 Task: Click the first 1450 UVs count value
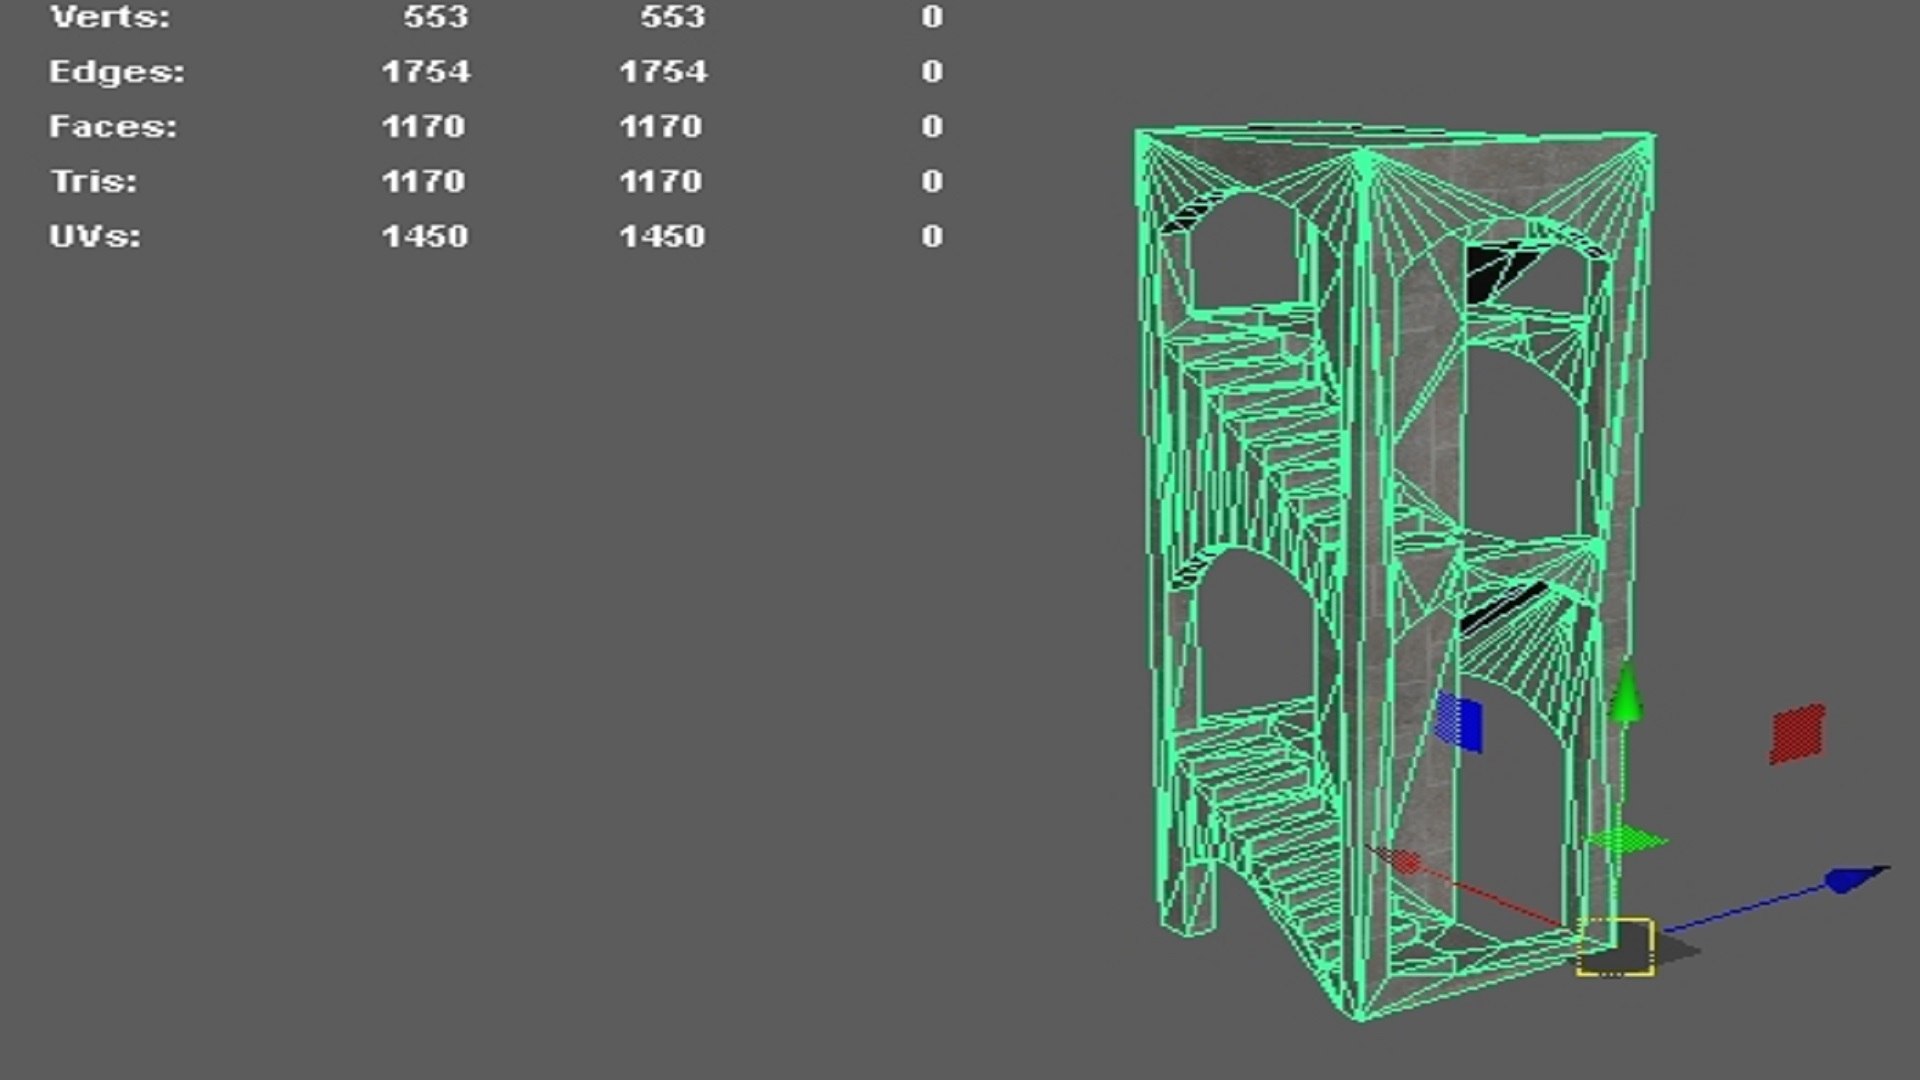[425, 237]
